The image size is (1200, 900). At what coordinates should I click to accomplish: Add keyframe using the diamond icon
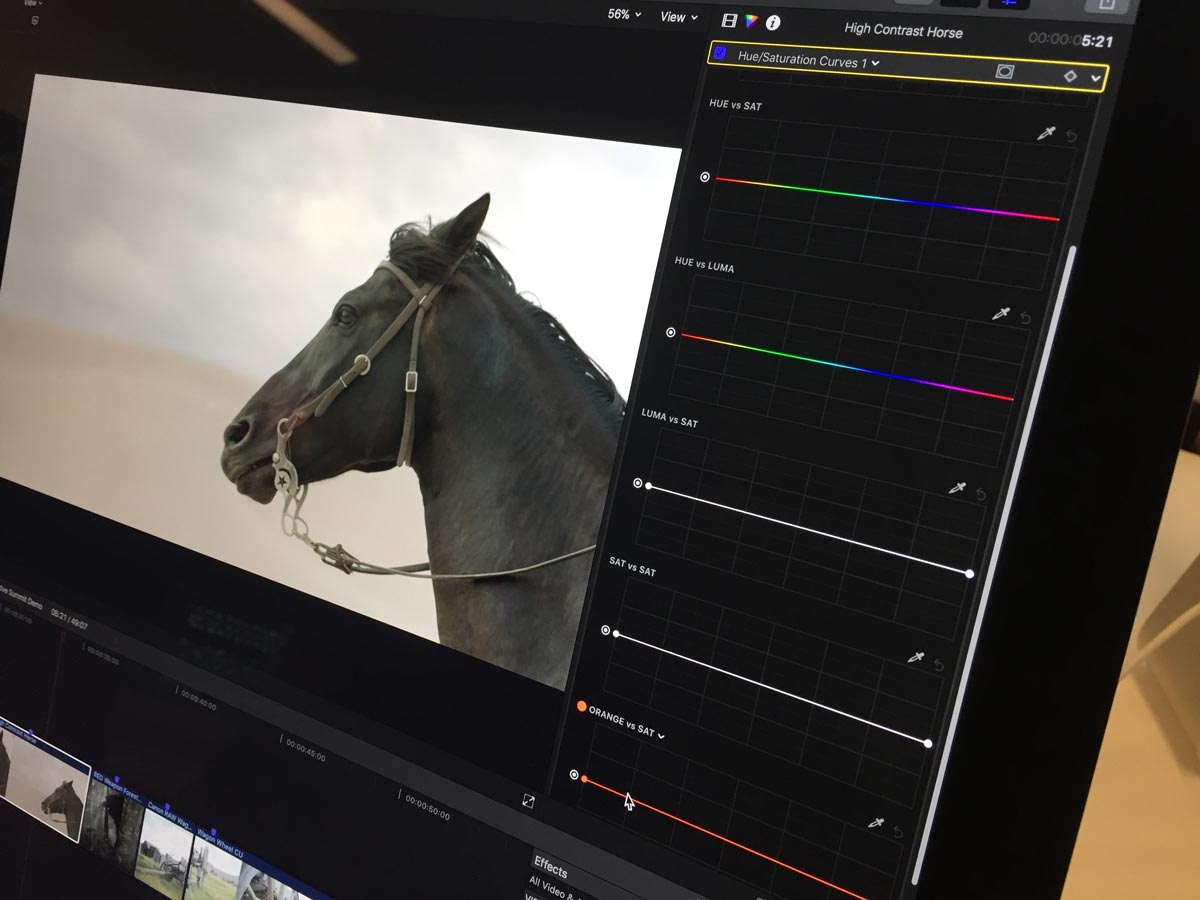[x=1070, y=76]
